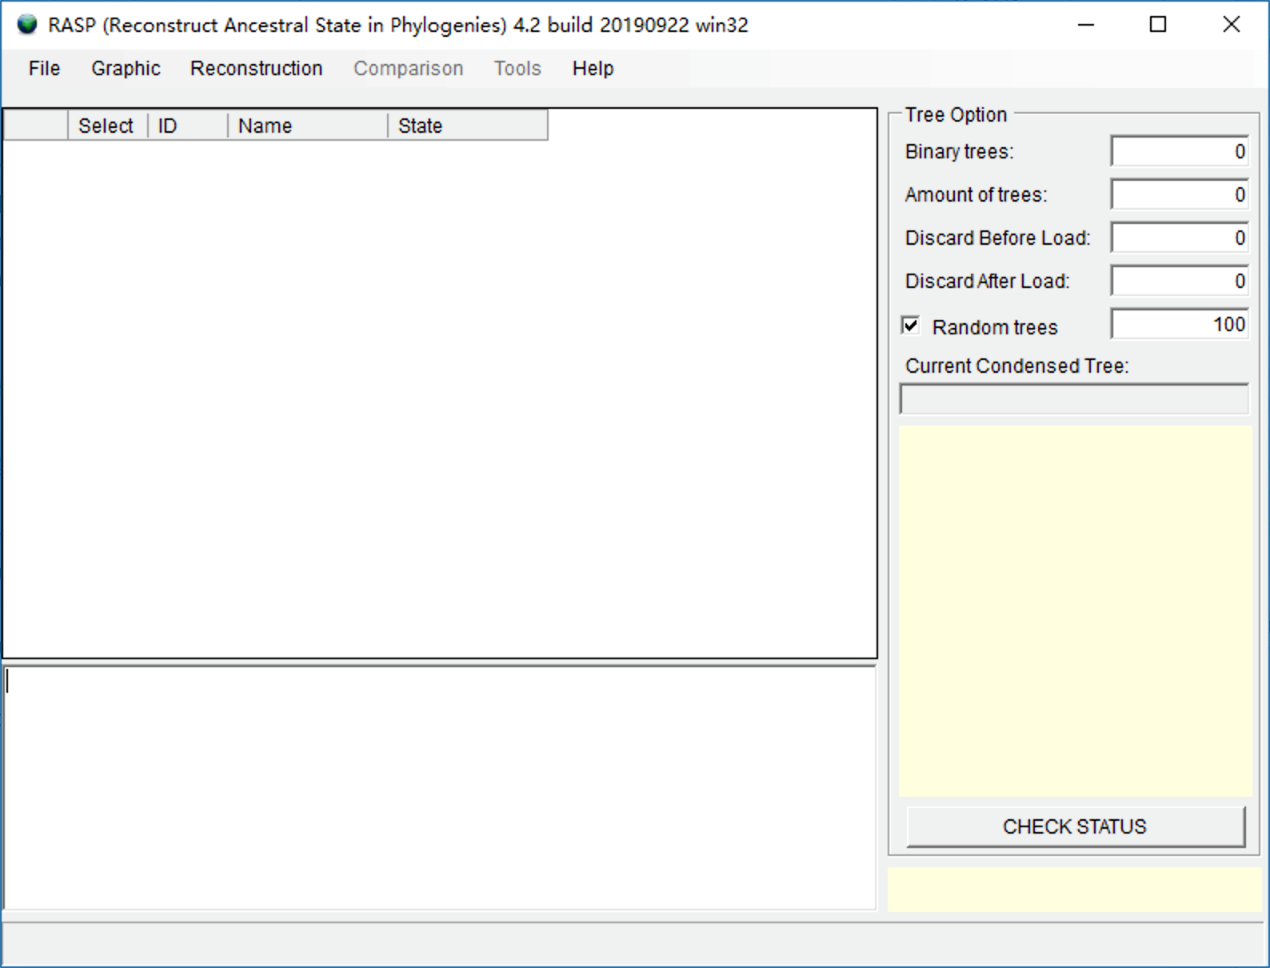This screenshot has width=1270, height=968.
Task: Click the 'Discard Before Load:' label
Action: [997, 237]
